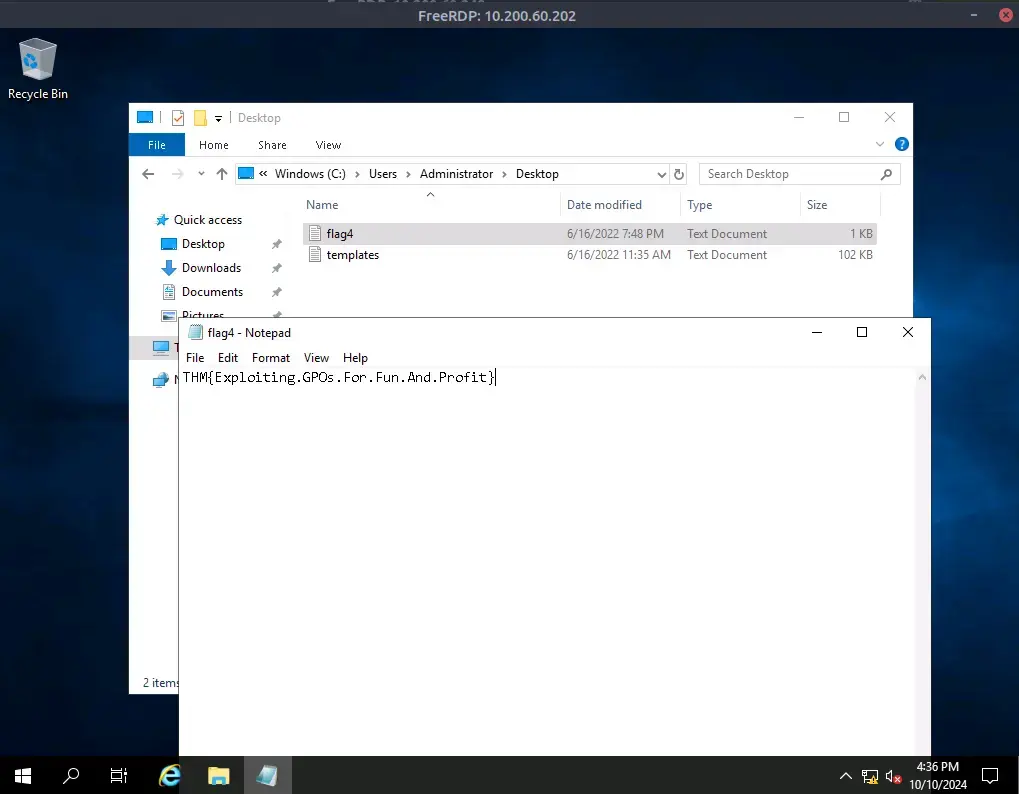The image size is (1019, 794).
Task: Open the address bar history dropdown
Action: coord(662,174)
